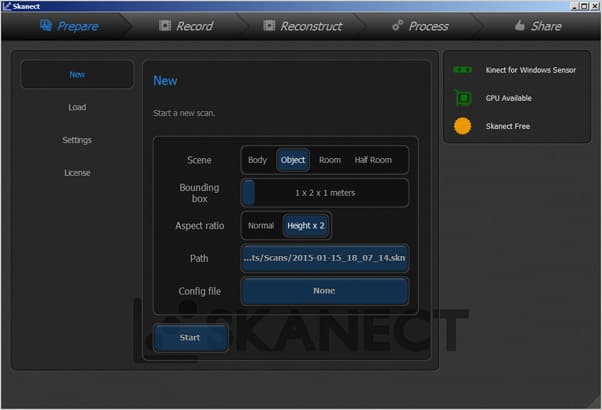Image resolution: width=602 pixels, height=410 pixels.
Task: Go to the Process tab
Action: [420, 26]
